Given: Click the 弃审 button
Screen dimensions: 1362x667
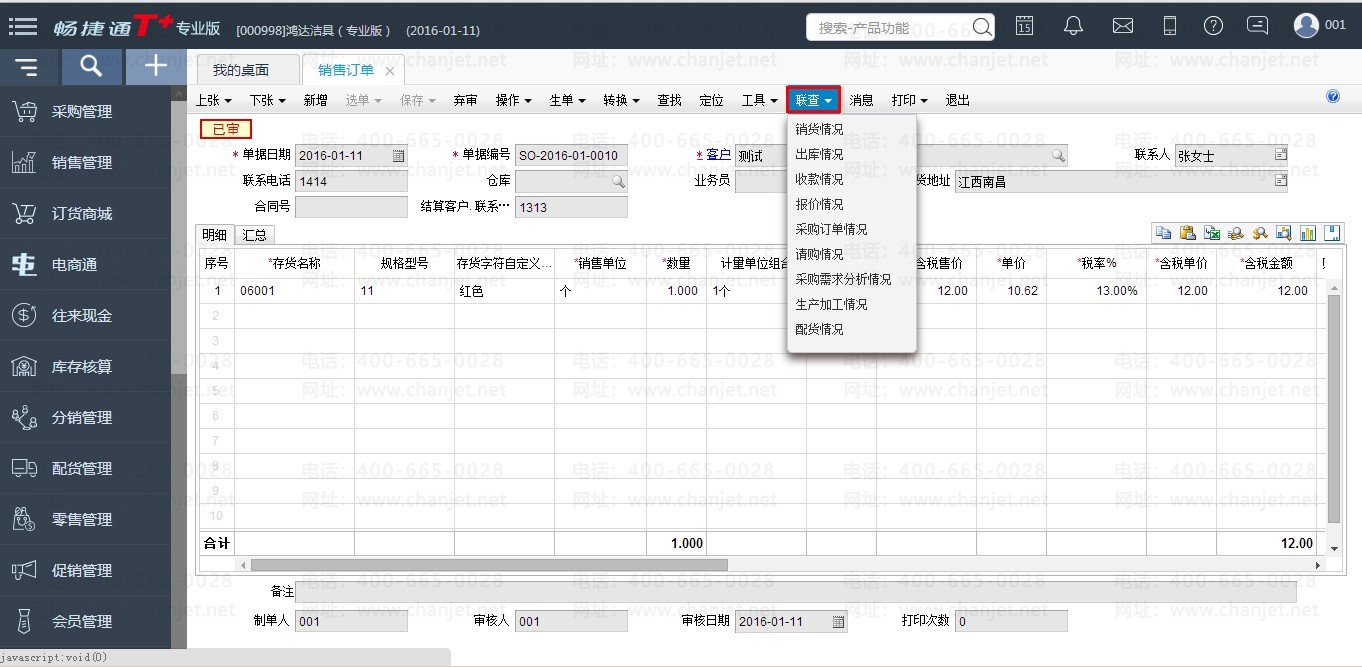Looking at the screenshot, I should click(x=465, y=100).
